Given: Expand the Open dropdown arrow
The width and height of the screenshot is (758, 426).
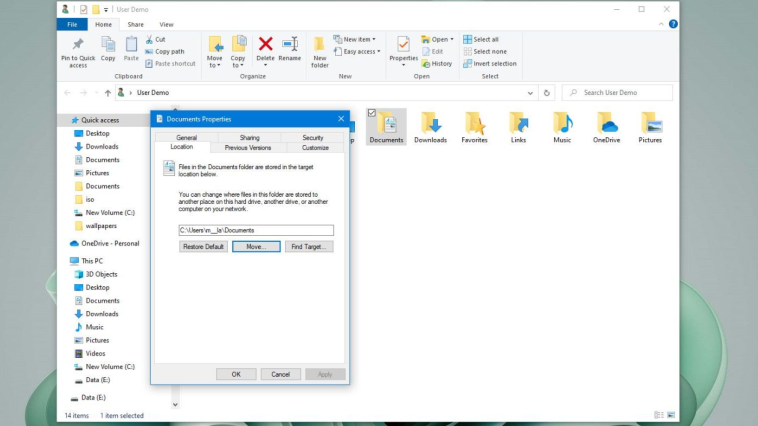Looking at the screenshot, I should click(452, 39).
